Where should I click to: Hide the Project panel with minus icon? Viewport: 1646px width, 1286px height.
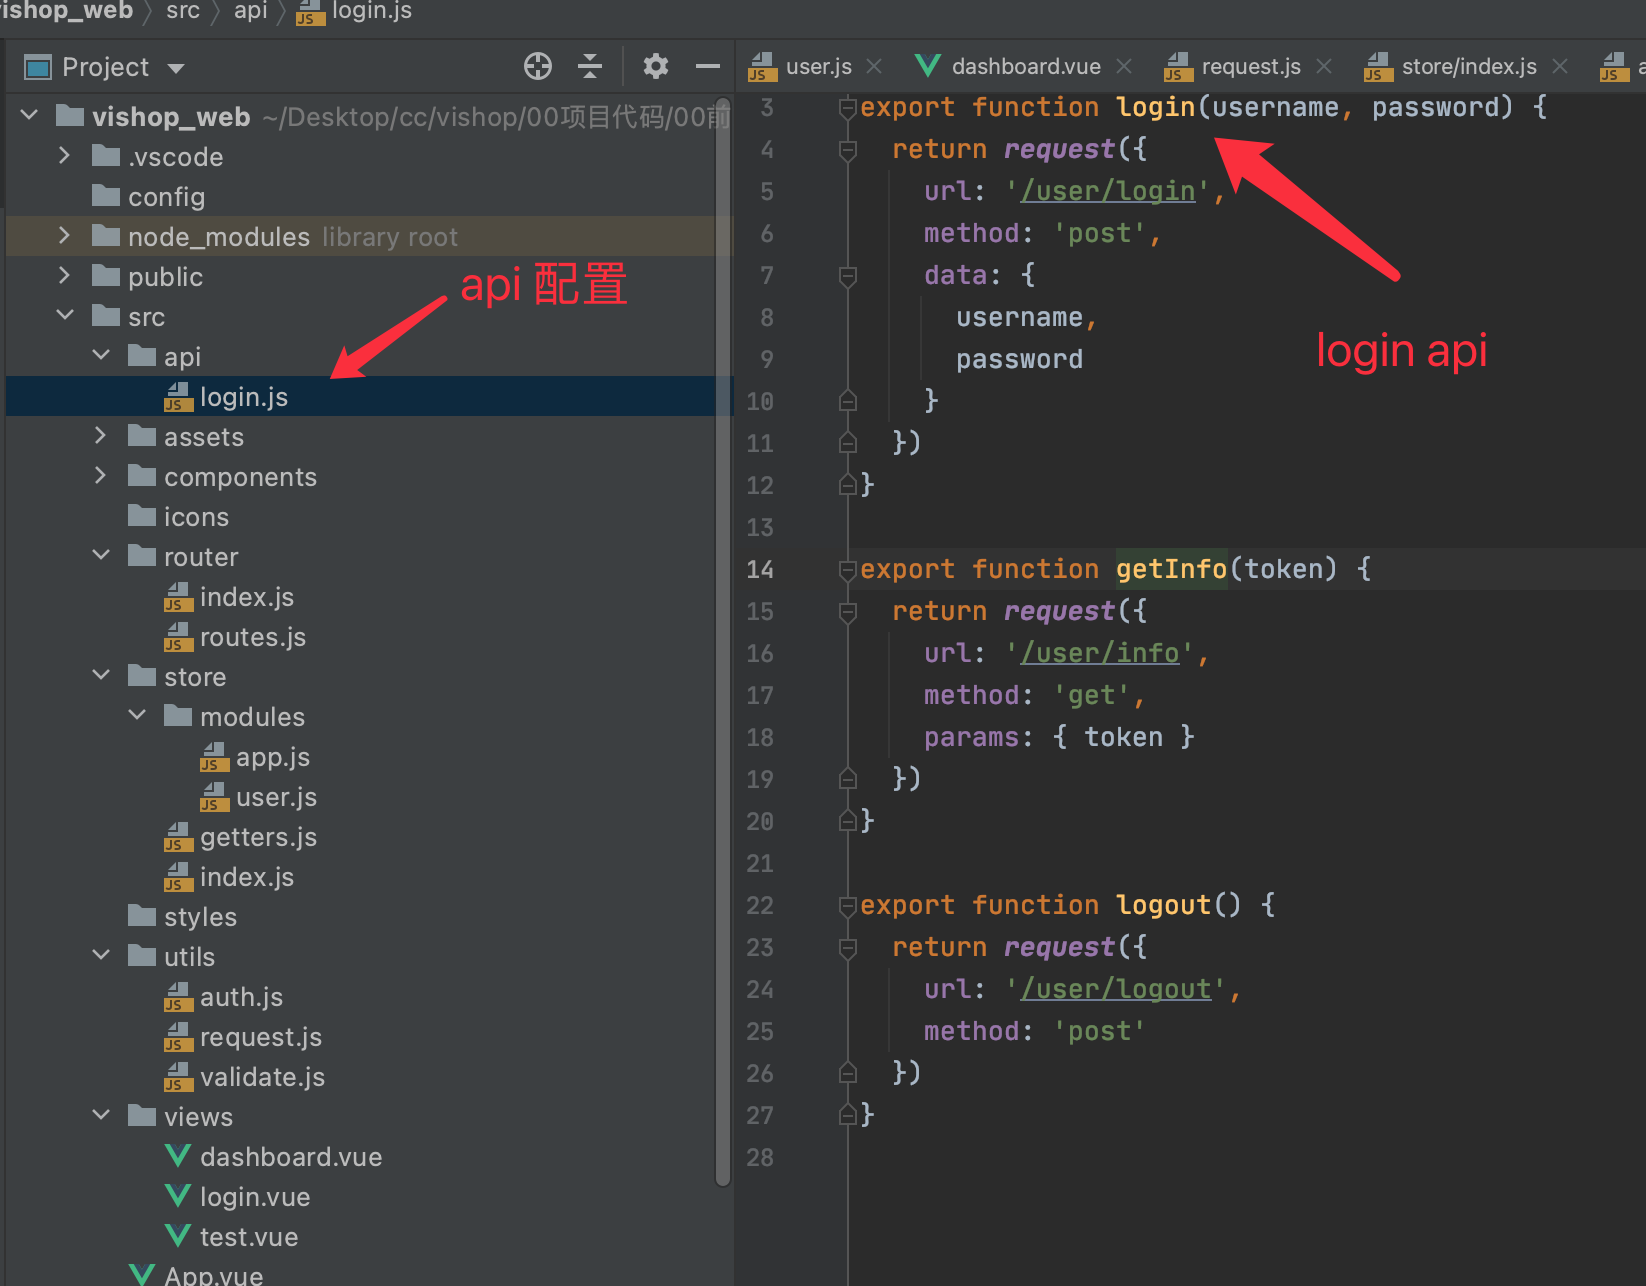pos(708,66)
